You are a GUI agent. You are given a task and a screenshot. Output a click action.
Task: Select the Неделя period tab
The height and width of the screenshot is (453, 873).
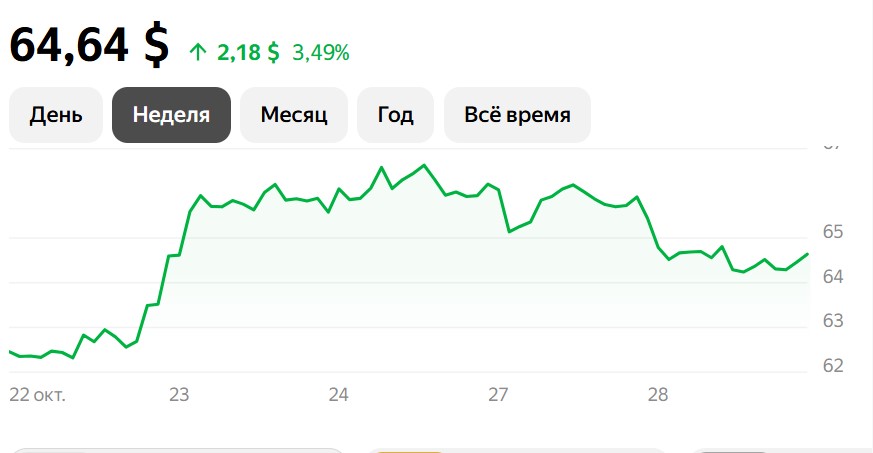click(171, 115)
